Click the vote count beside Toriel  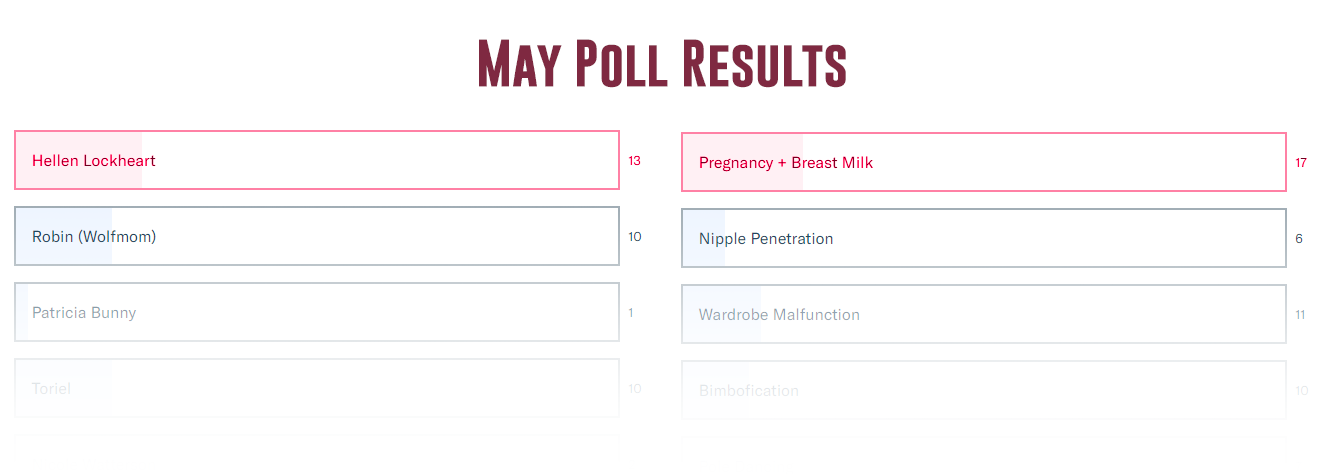click(634, 388)
